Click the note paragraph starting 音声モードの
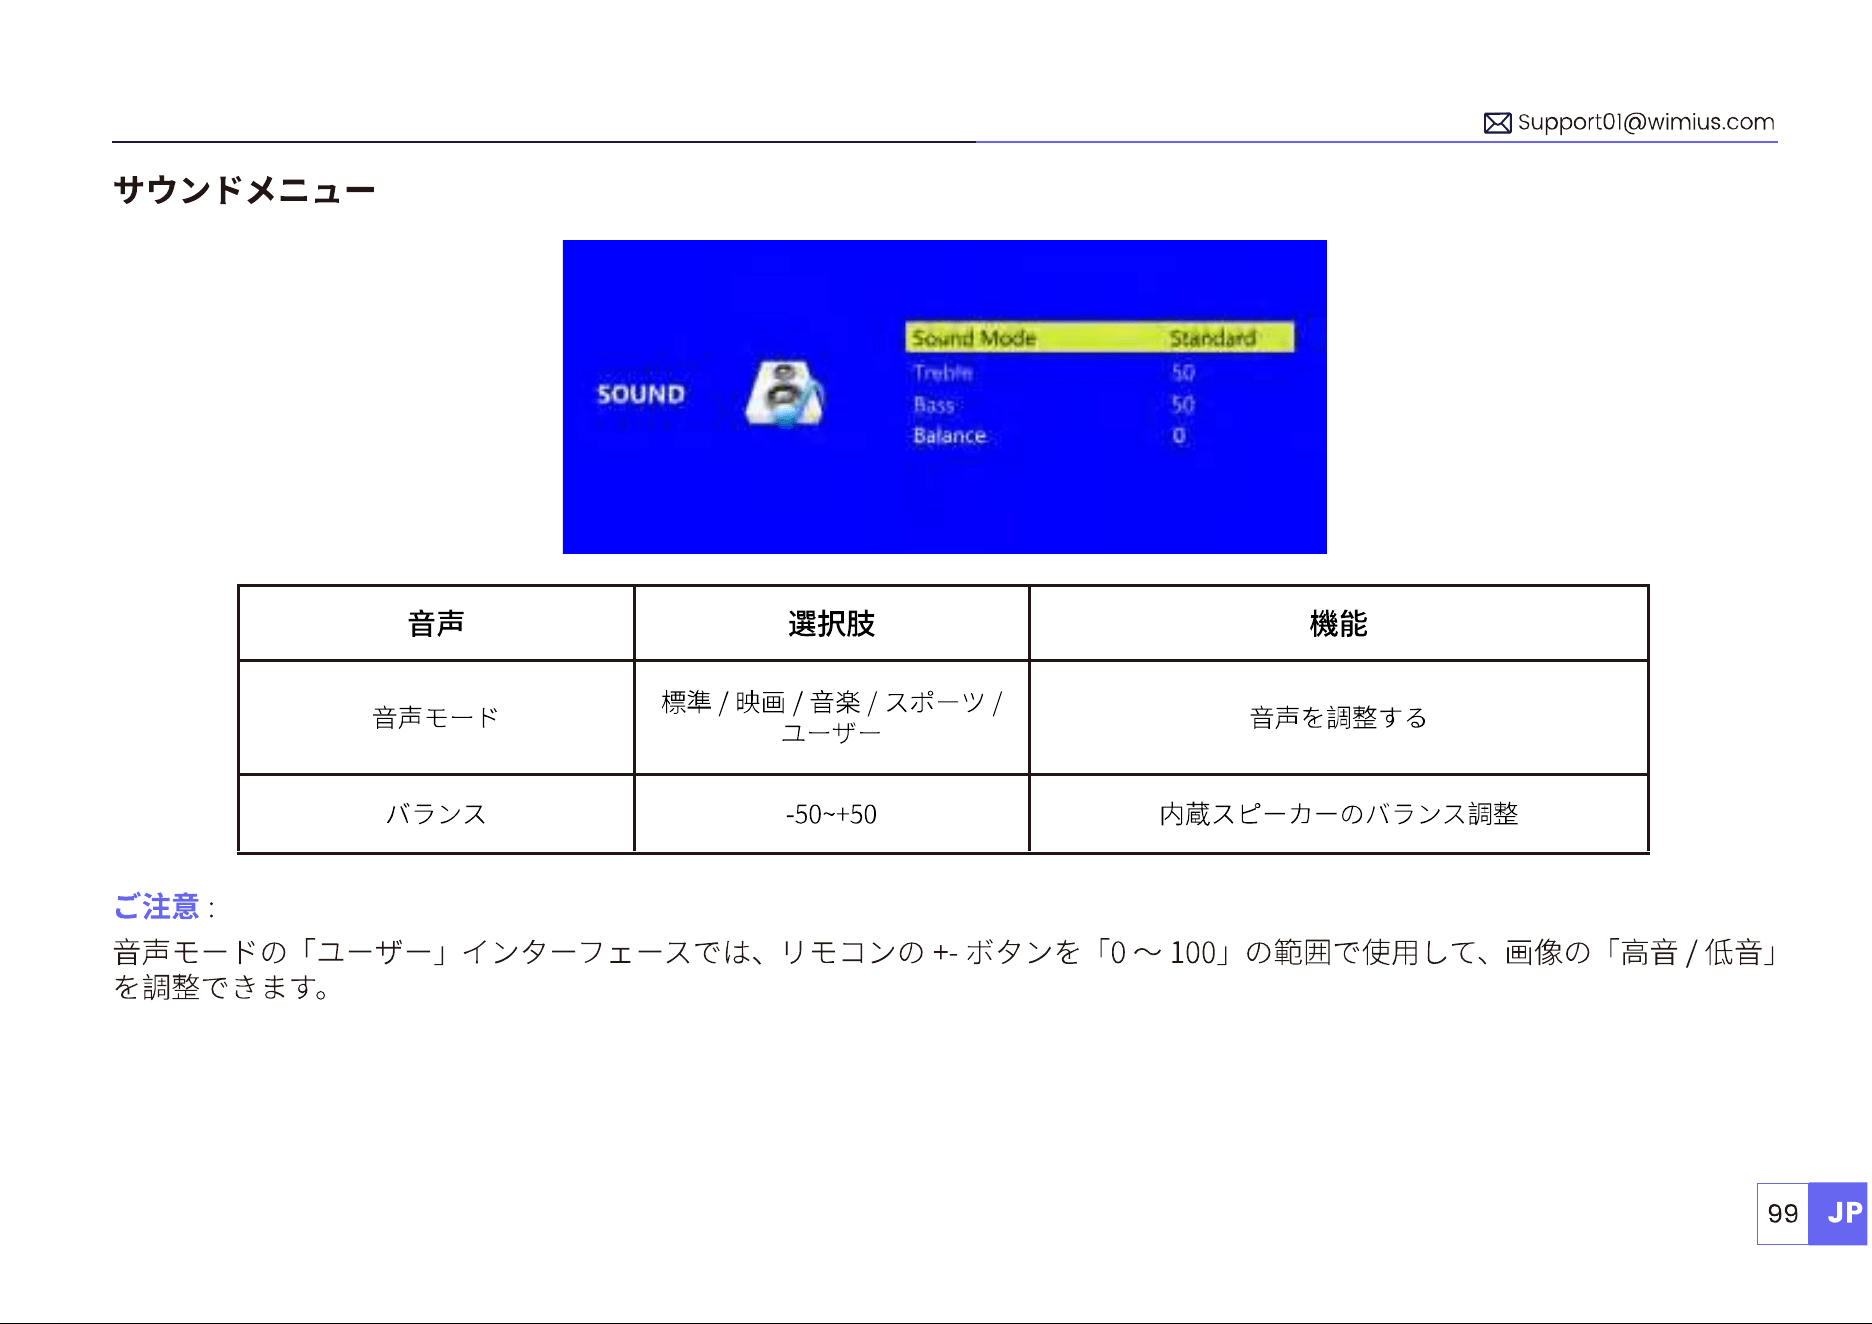Viewport: 1872px width, 1324px height. (945, 969)
